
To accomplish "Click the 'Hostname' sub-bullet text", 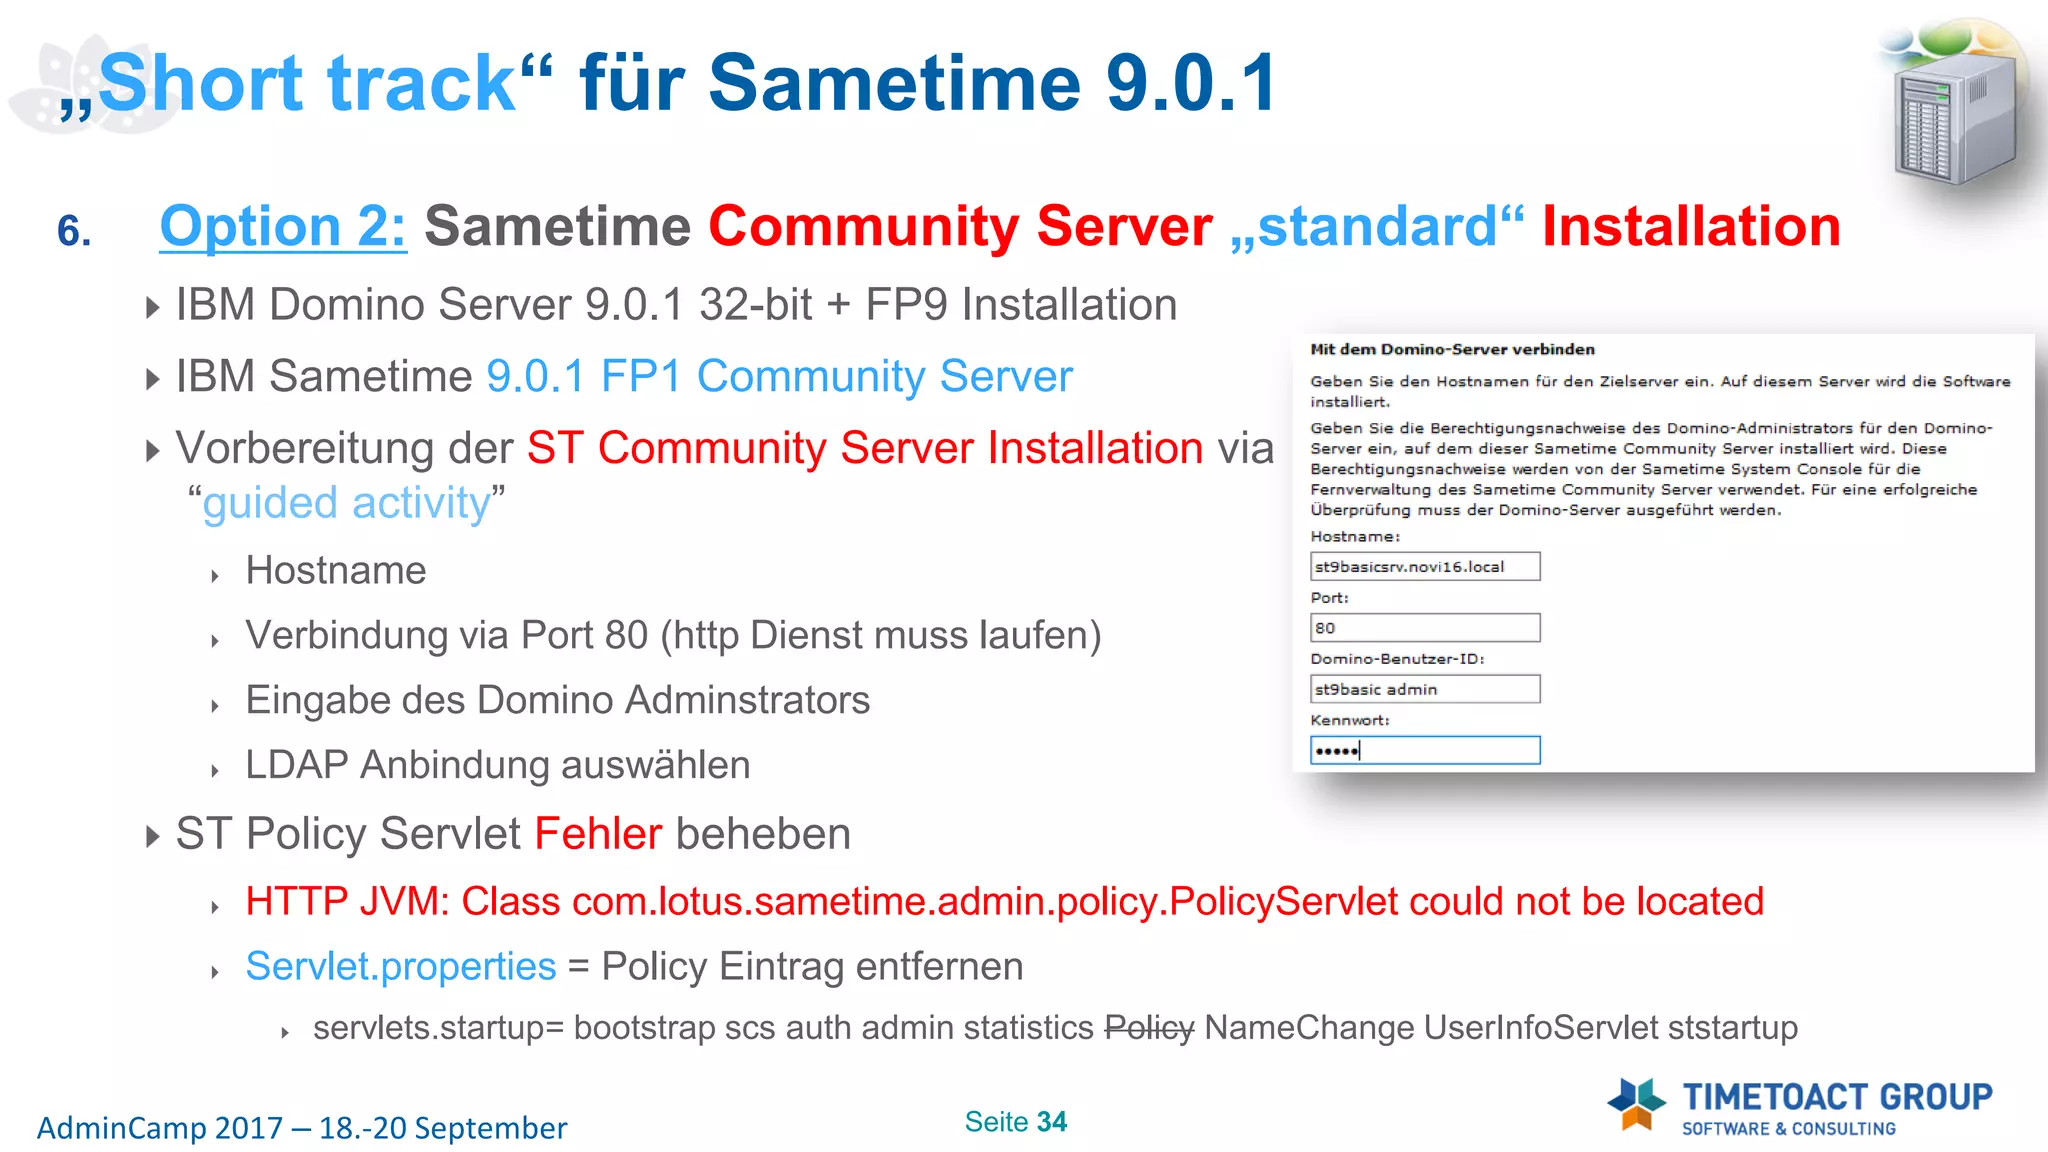I will 336,570.
